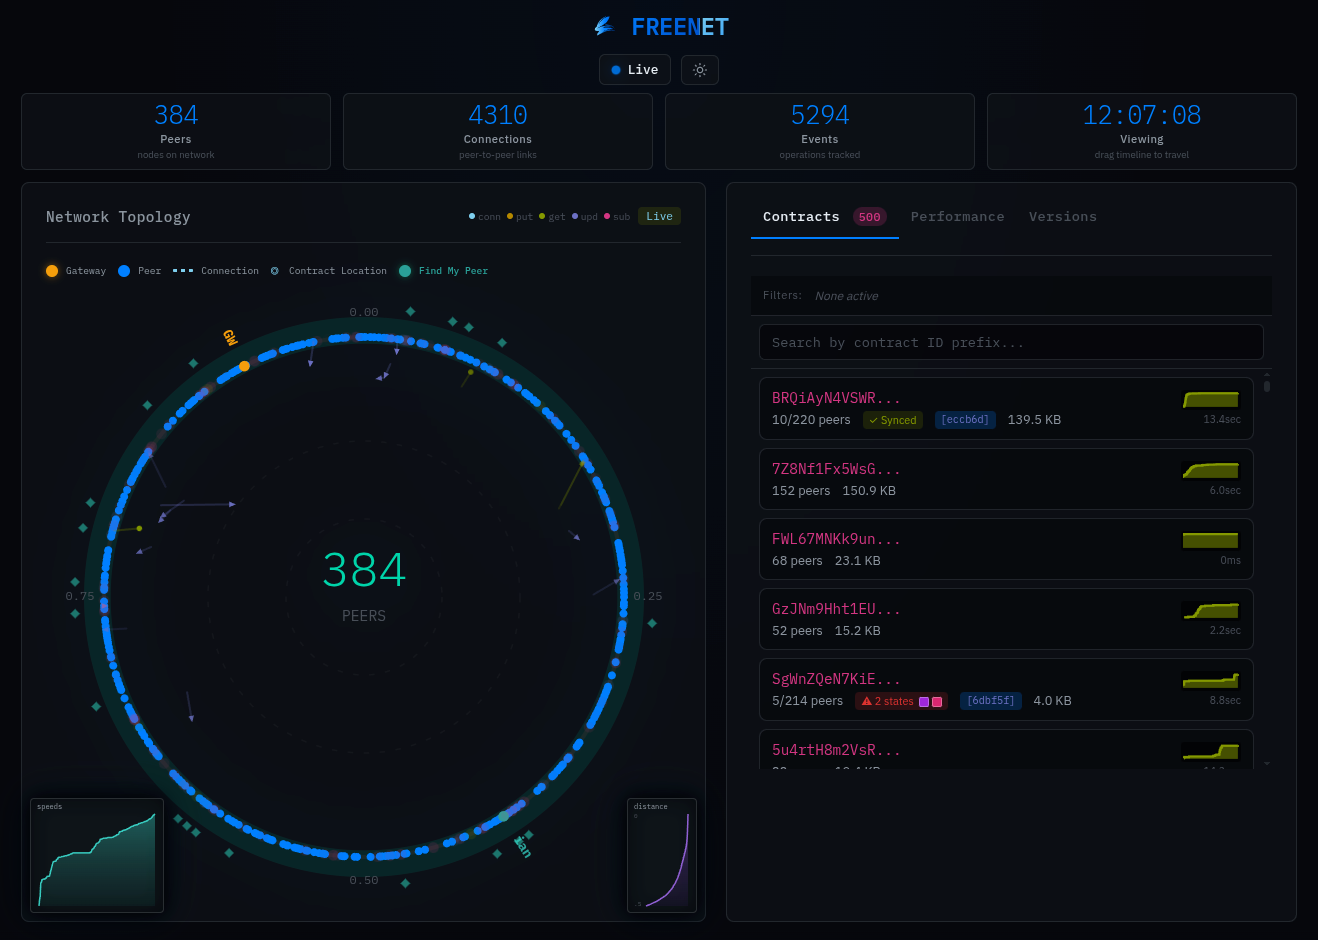Click the "139.5 KB" size value

pyautogui.click(x=1034, y=420)
